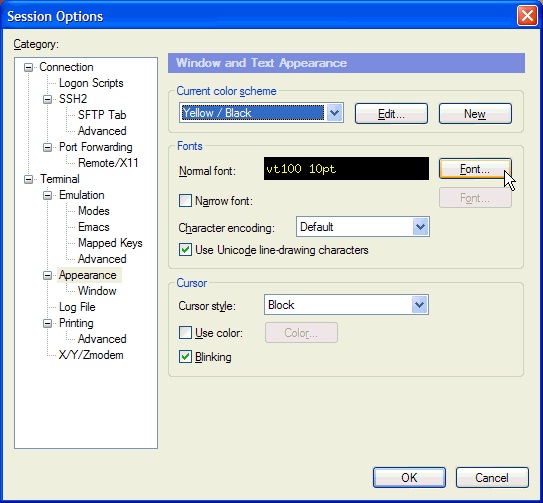Select Mapped Keys category

(110, 243)
